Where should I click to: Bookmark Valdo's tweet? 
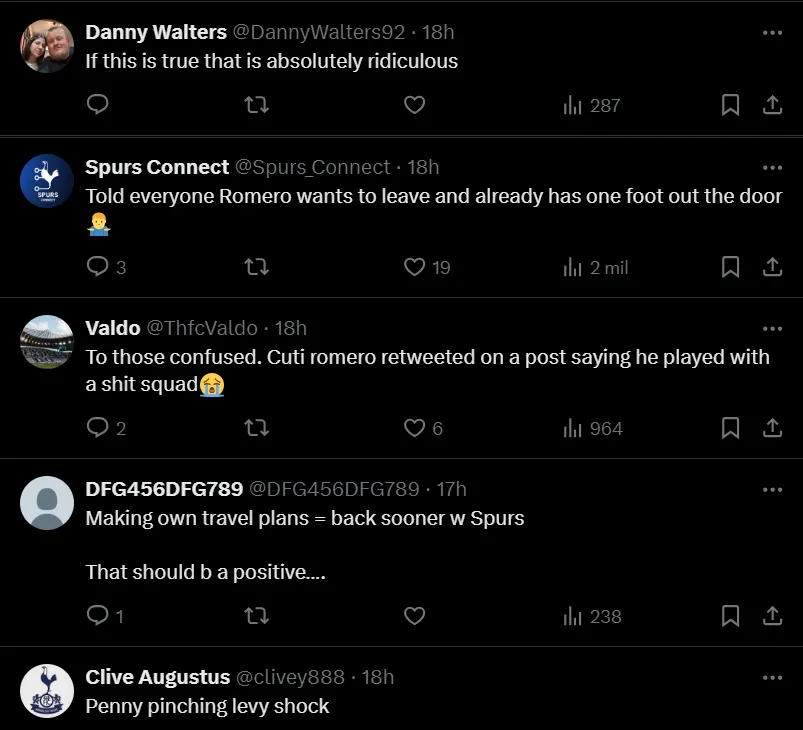[x=731, y=428]
